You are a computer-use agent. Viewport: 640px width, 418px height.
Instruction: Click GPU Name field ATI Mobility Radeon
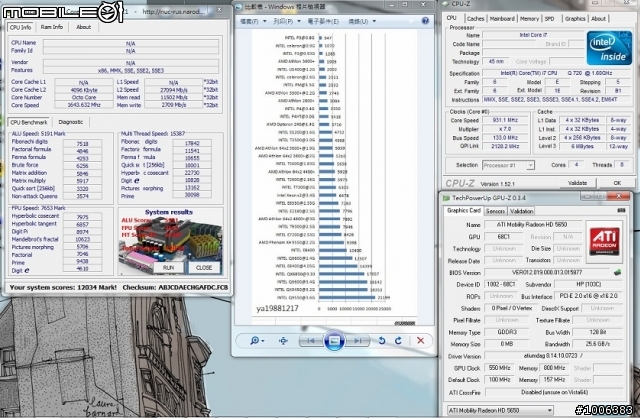(x=533, y=225)
